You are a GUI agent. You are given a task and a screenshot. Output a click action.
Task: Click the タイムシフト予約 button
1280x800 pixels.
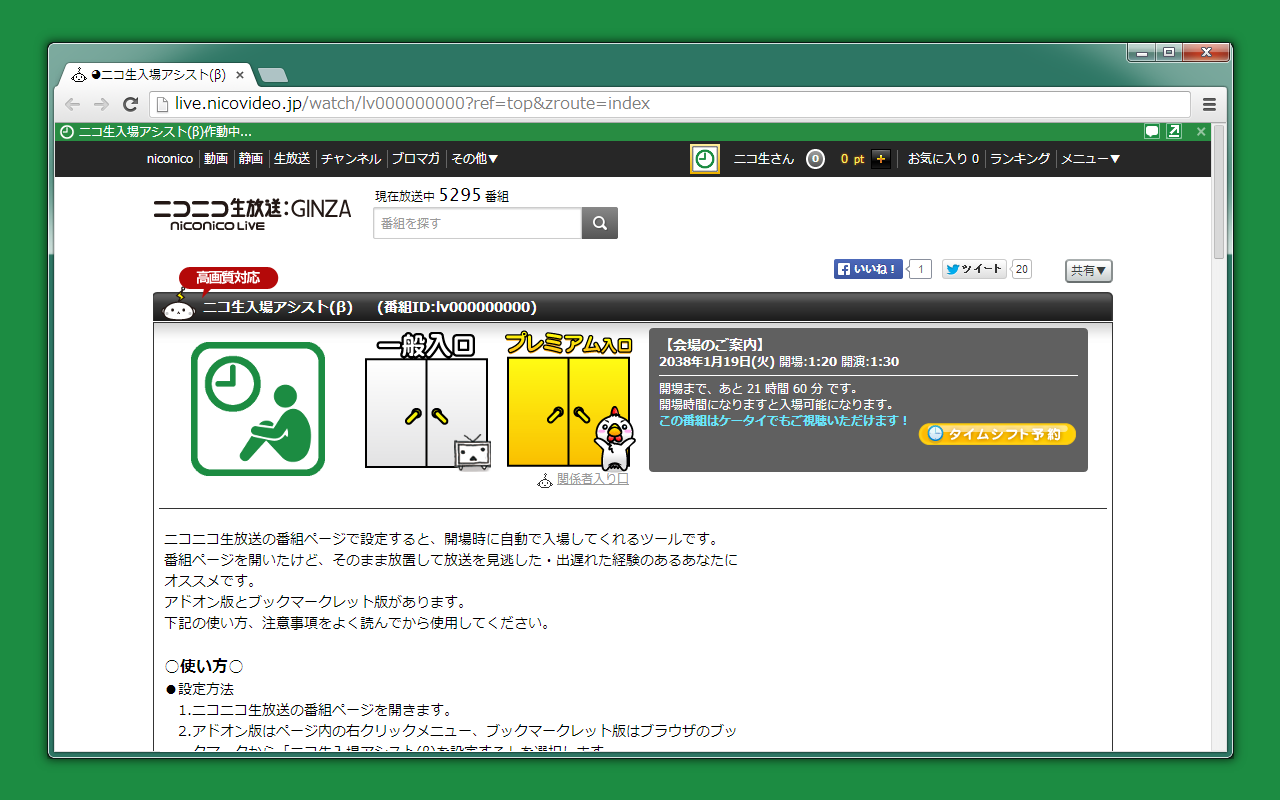click(997, 434)
